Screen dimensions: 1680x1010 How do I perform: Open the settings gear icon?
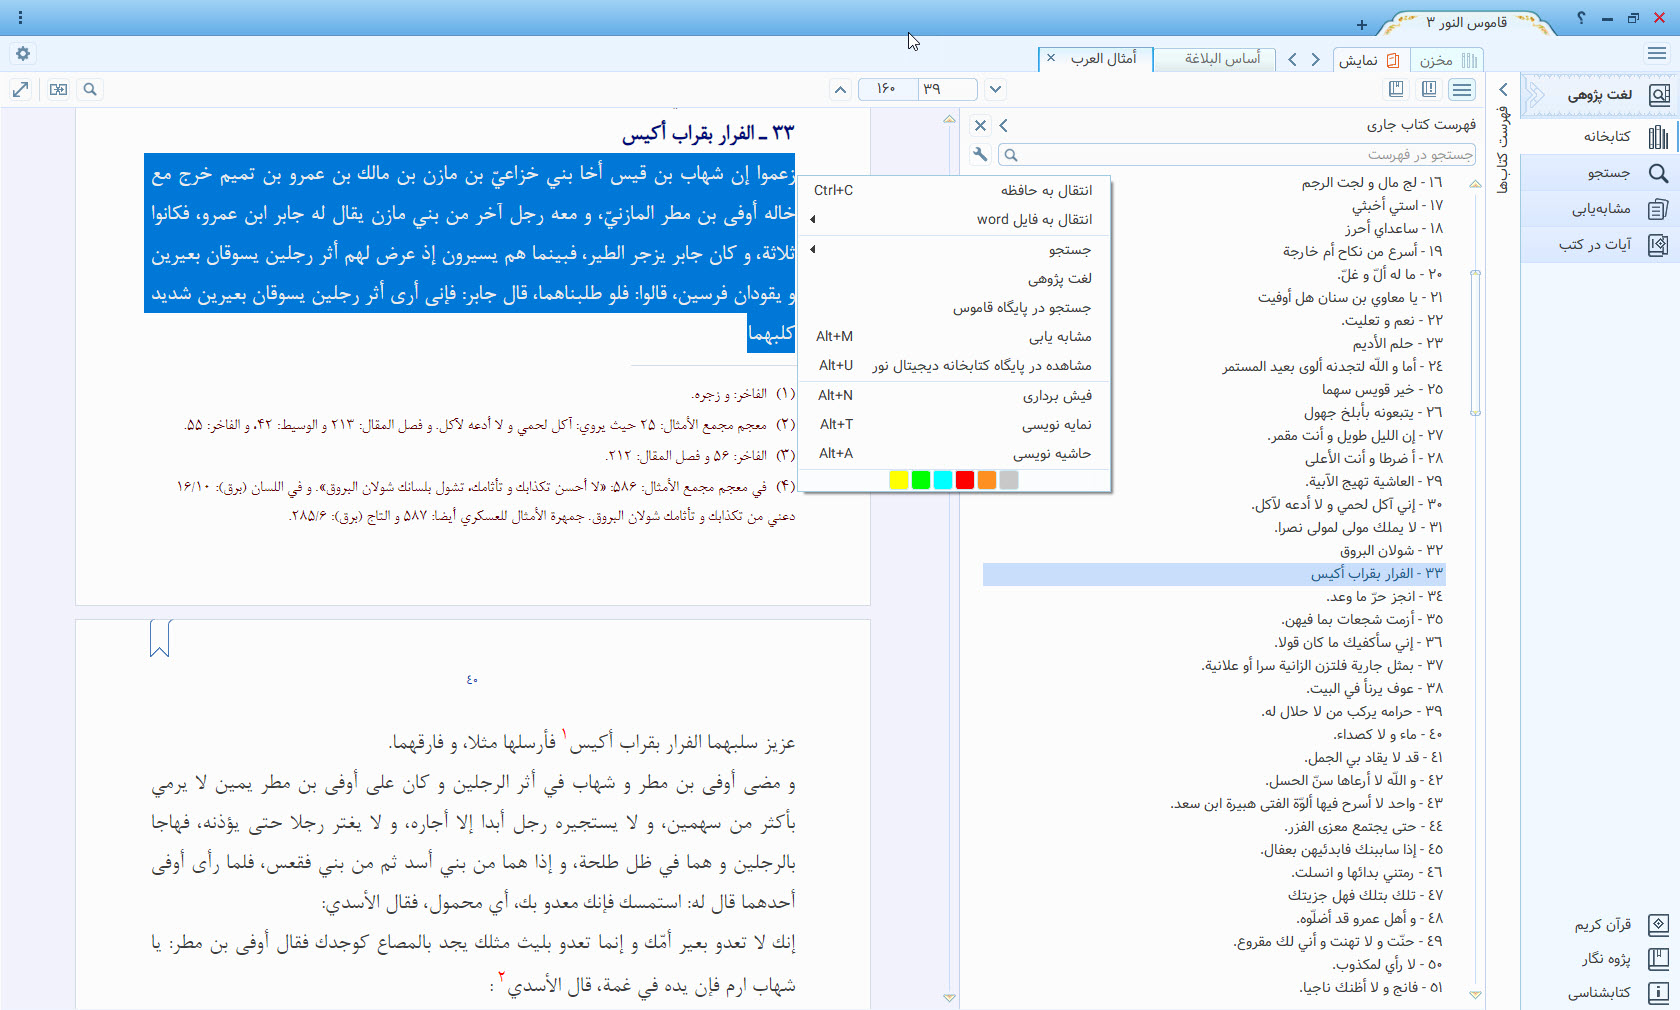click(23, 54)
